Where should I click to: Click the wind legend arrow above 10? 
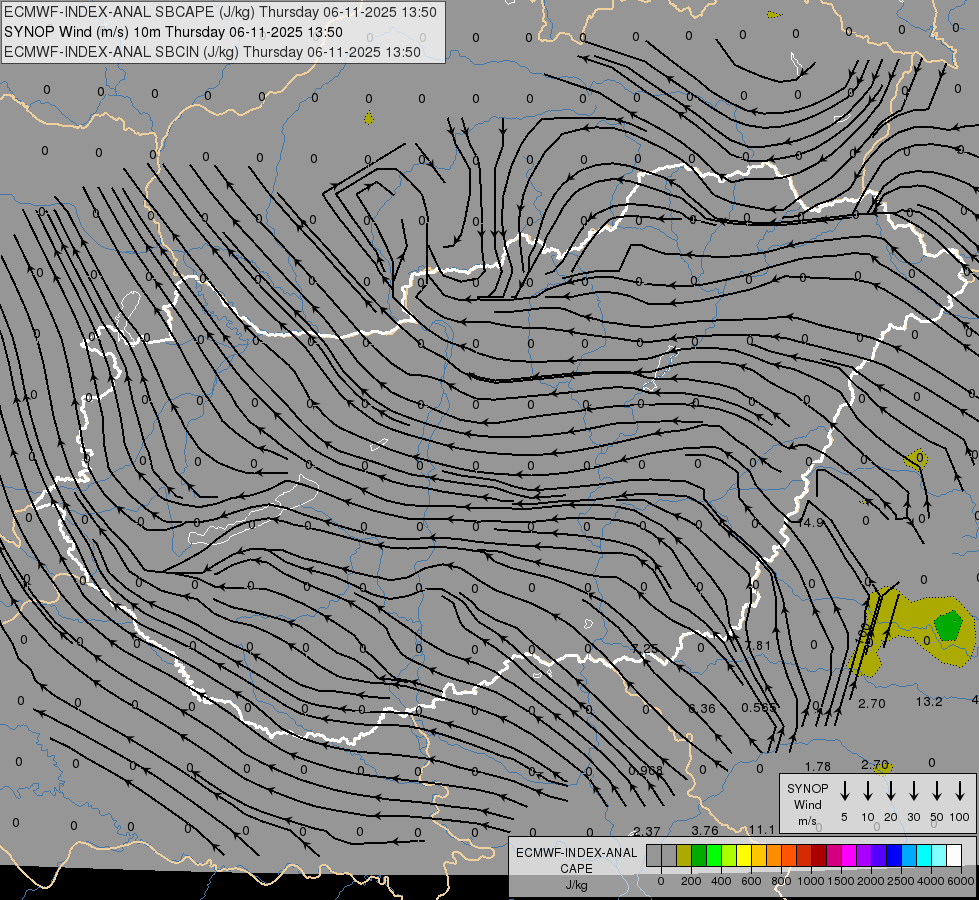tap(867, 791)
